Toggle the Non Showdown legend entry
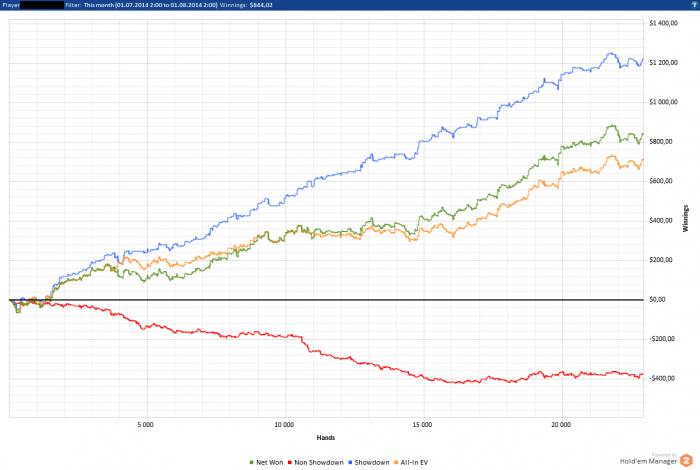The image size is (700, 470). 316,462
